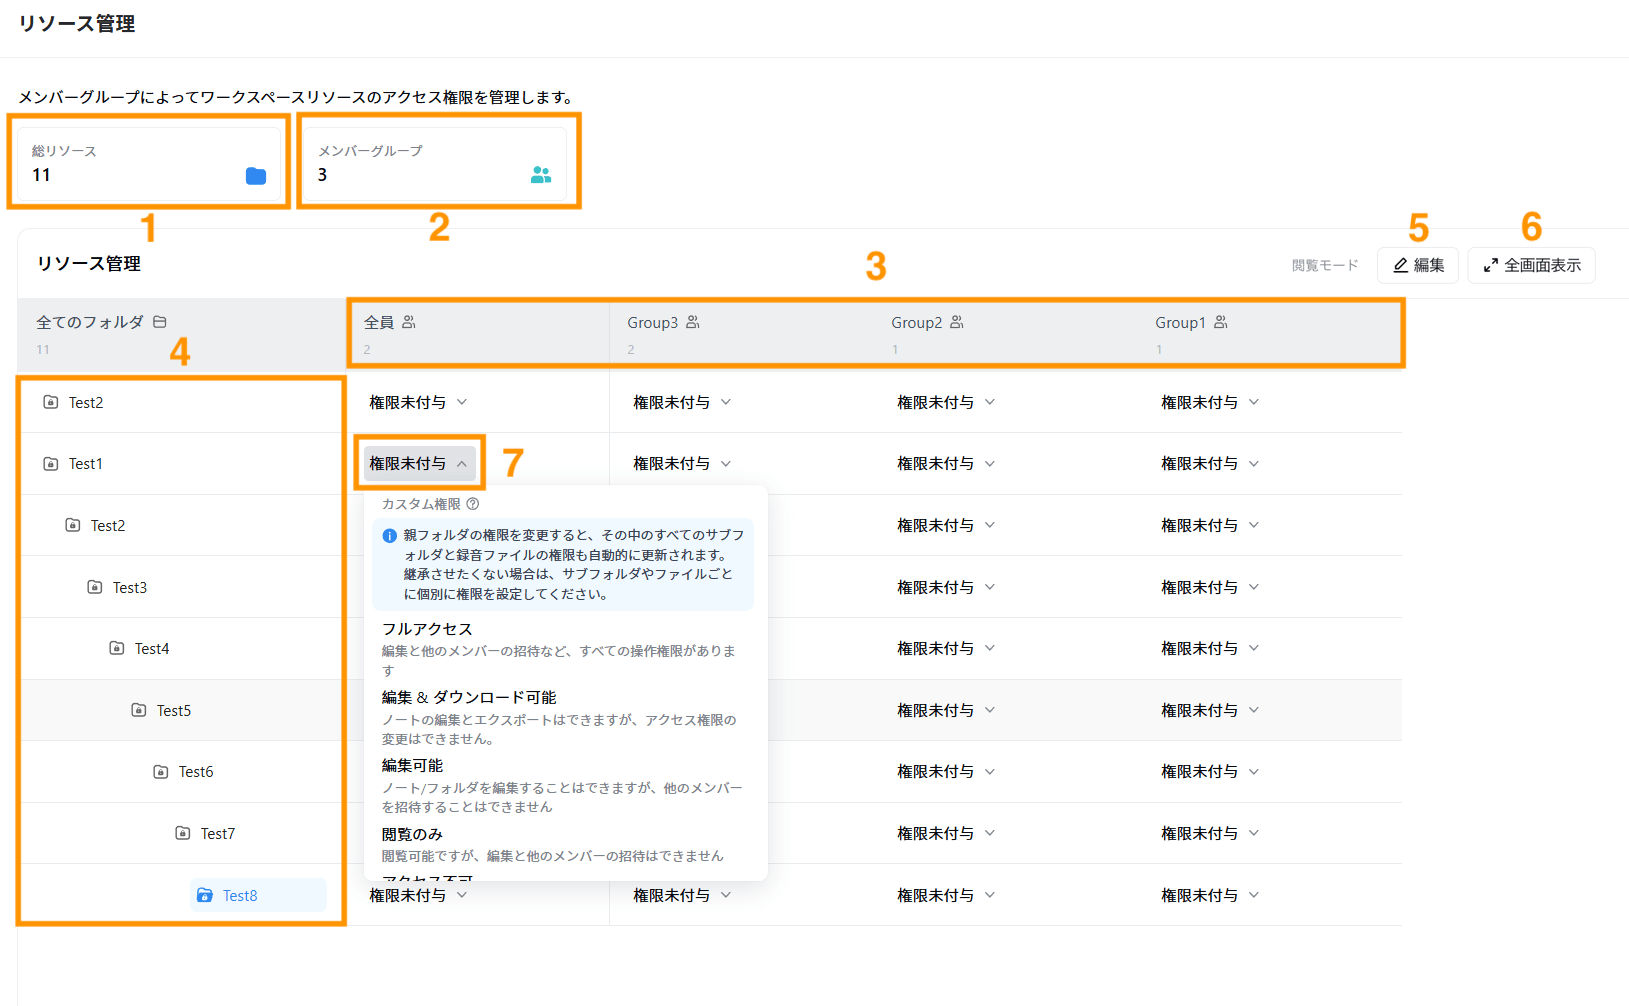The width and height of the screenshot is (1629, 1006).
Task: Open Group2 permission dropdown for Test1
Action: 947,464
